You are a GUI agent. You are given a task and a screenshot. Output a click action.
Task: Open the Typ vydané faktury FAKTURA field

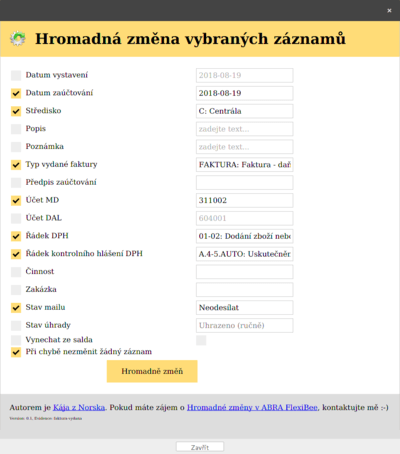[x=245, y=165]
